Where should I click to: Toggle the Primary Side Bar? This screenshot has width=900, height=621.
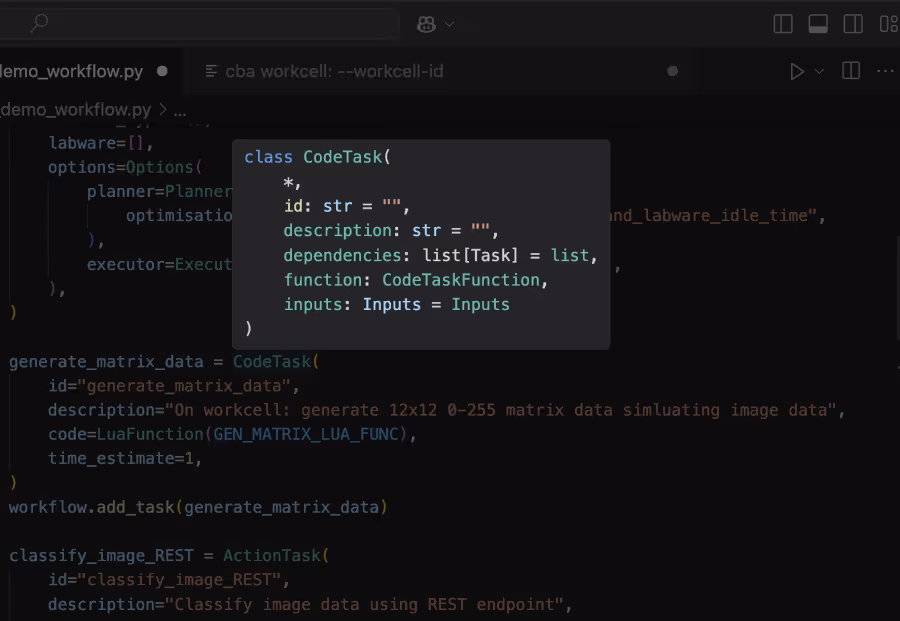click(x=782, y=23)
